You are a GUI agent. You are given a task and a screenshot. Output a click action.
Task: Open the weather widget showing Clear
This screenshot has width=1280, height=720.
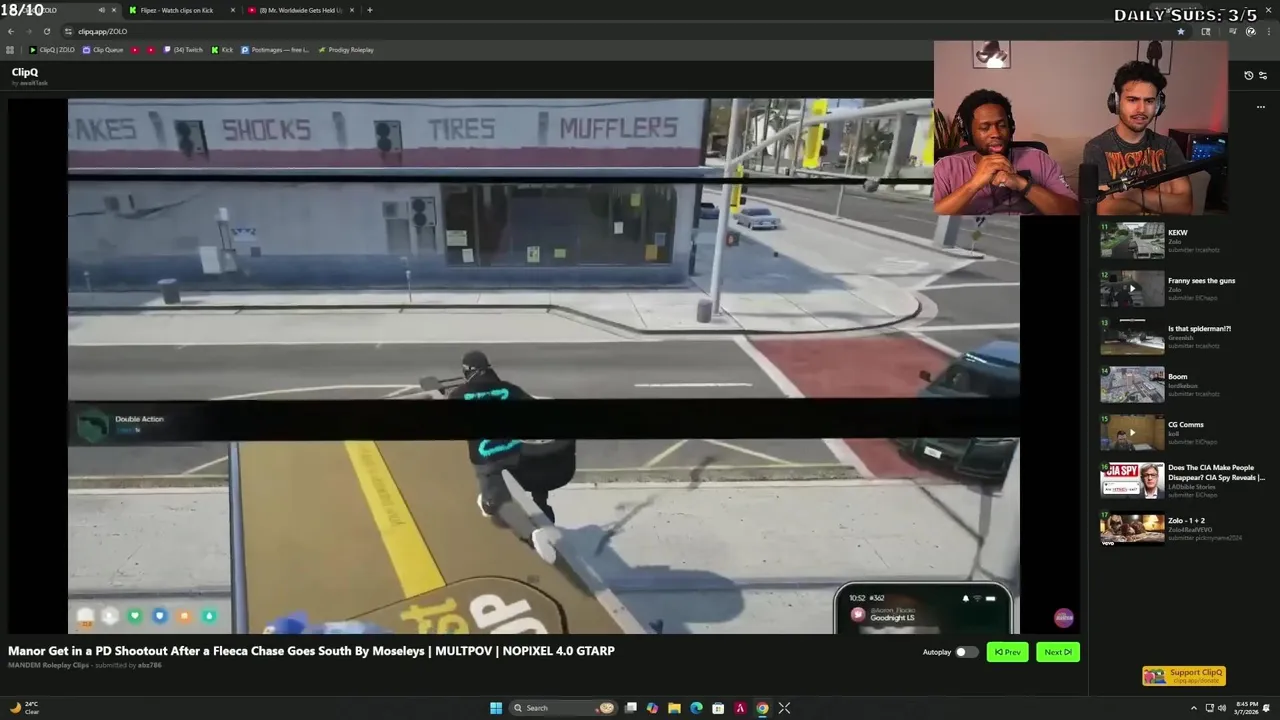24,708
